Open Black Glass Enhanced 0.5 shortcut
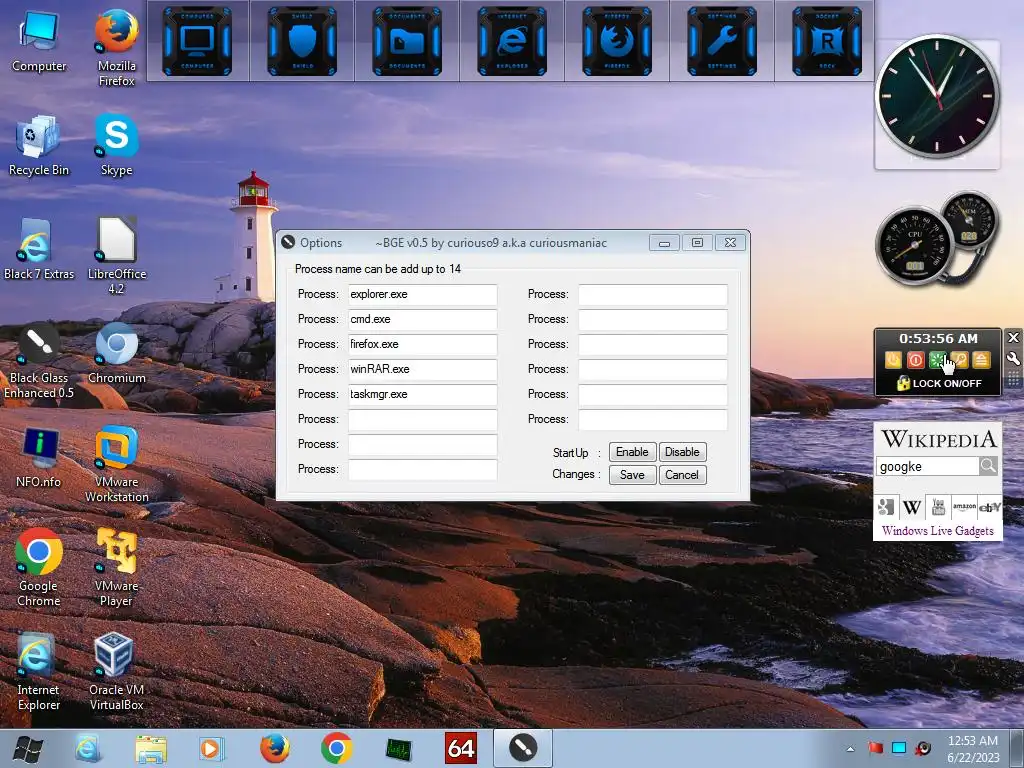 point(39,360)
